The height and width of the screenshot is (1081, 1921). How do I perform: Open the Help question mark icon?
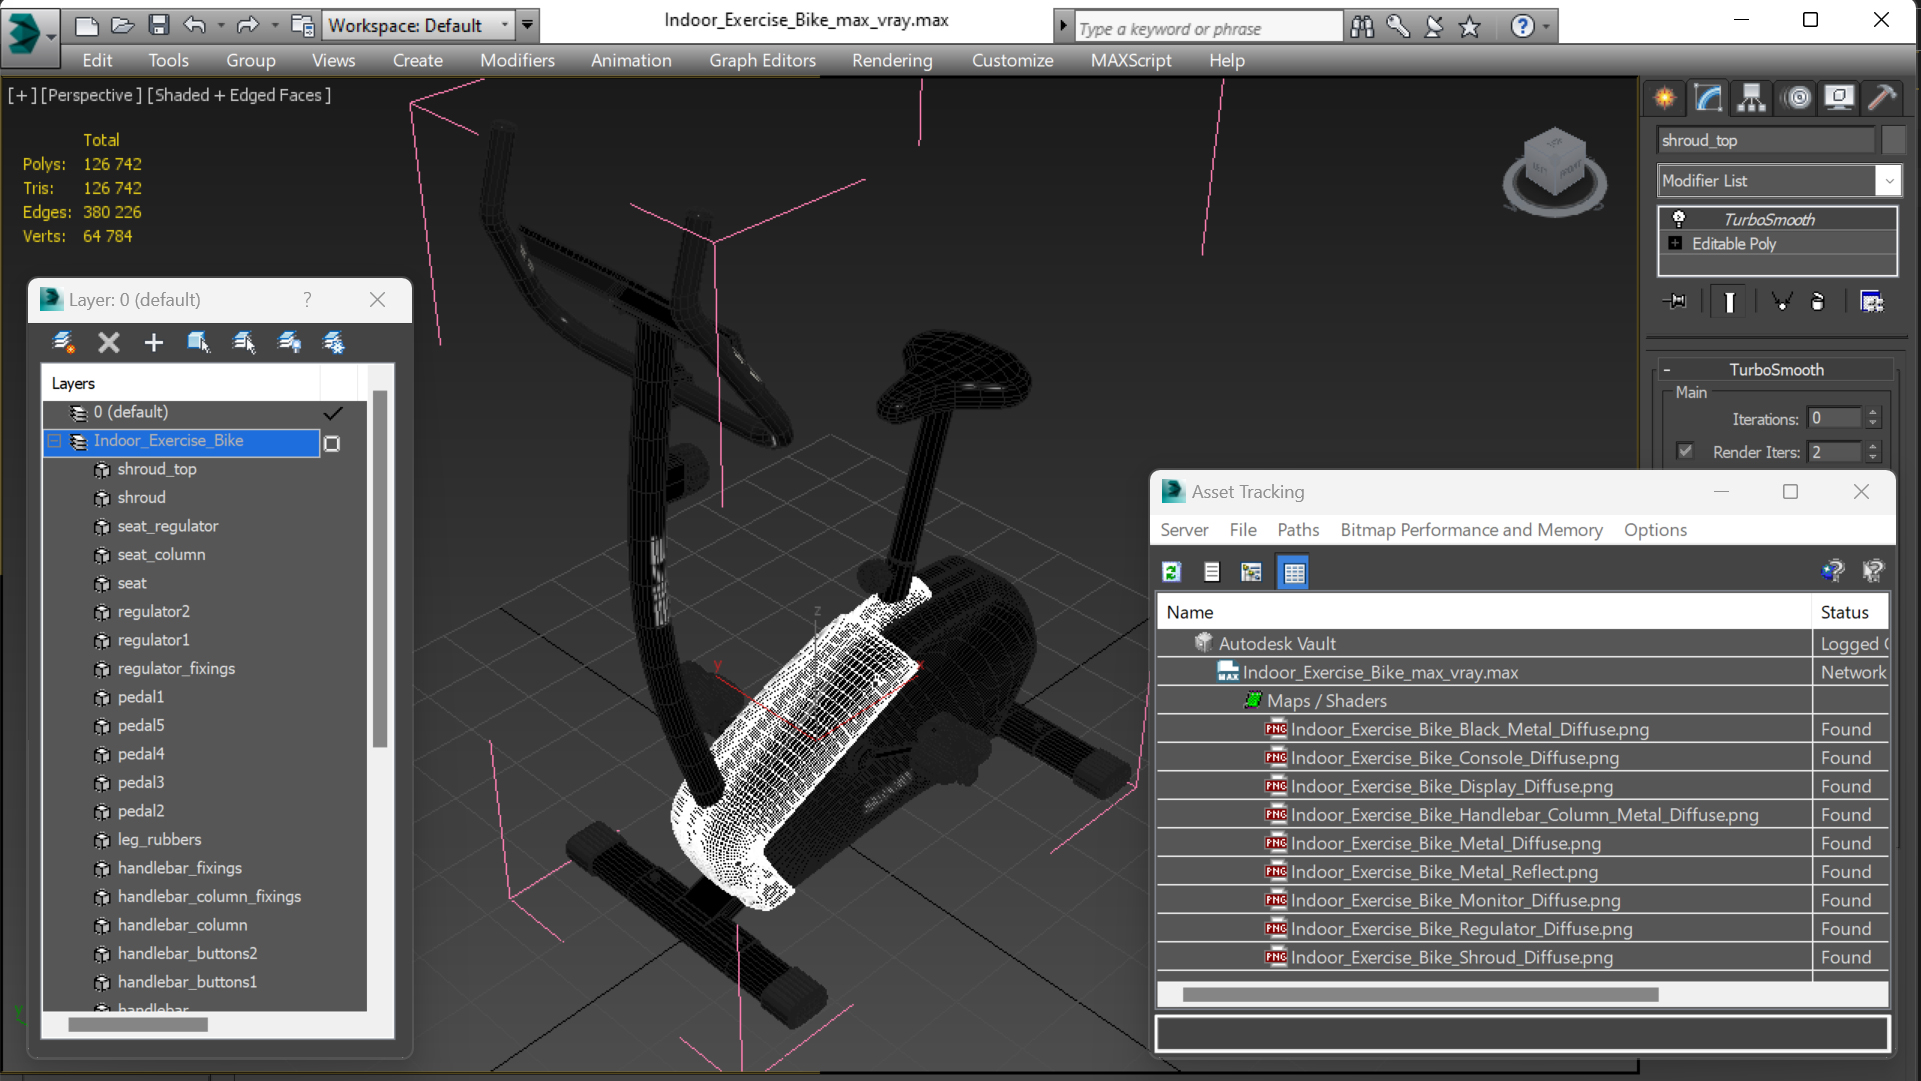coord(1522,27)
